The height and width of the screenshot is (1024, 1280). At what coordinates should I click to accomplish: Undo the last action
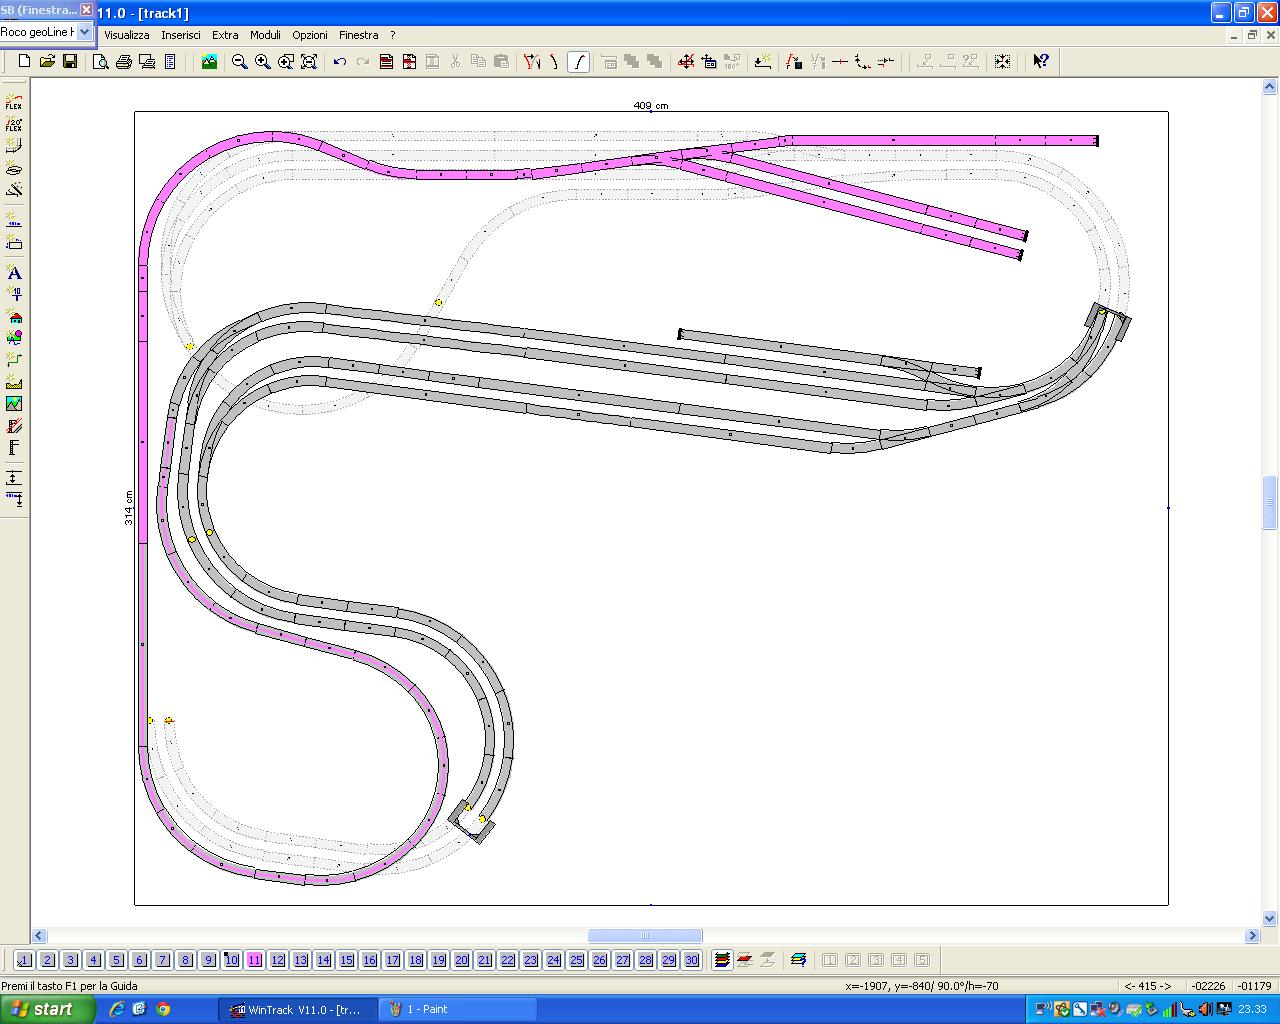point(340,62)
